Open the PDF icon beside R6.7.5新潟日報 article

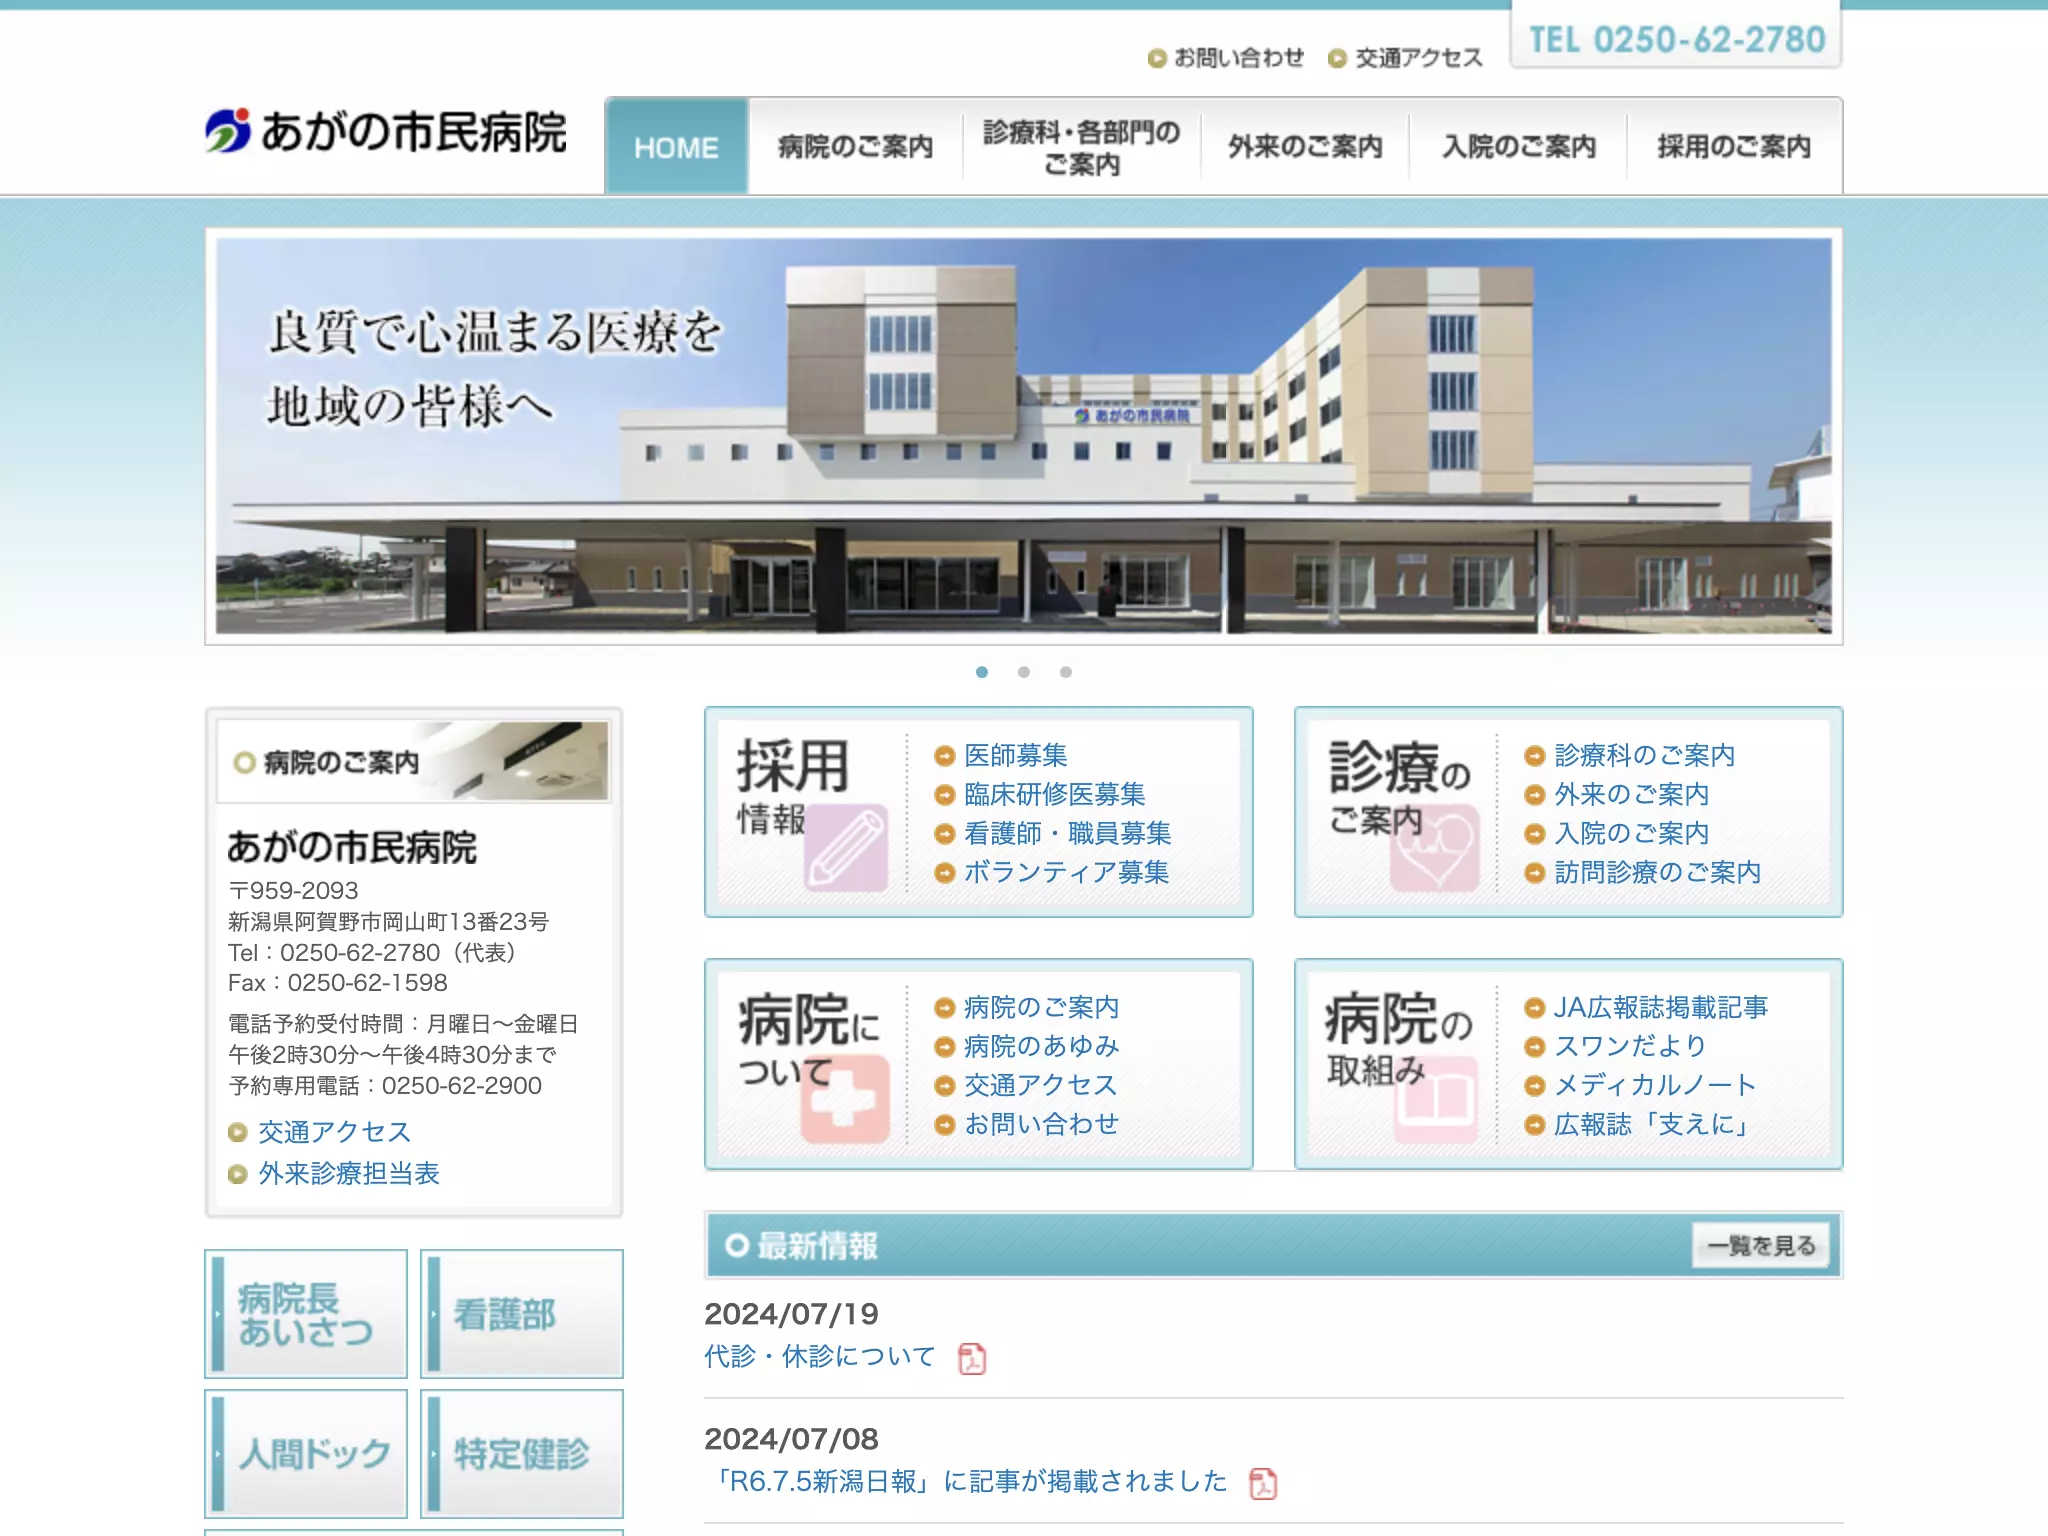tap(1263, 1483)
